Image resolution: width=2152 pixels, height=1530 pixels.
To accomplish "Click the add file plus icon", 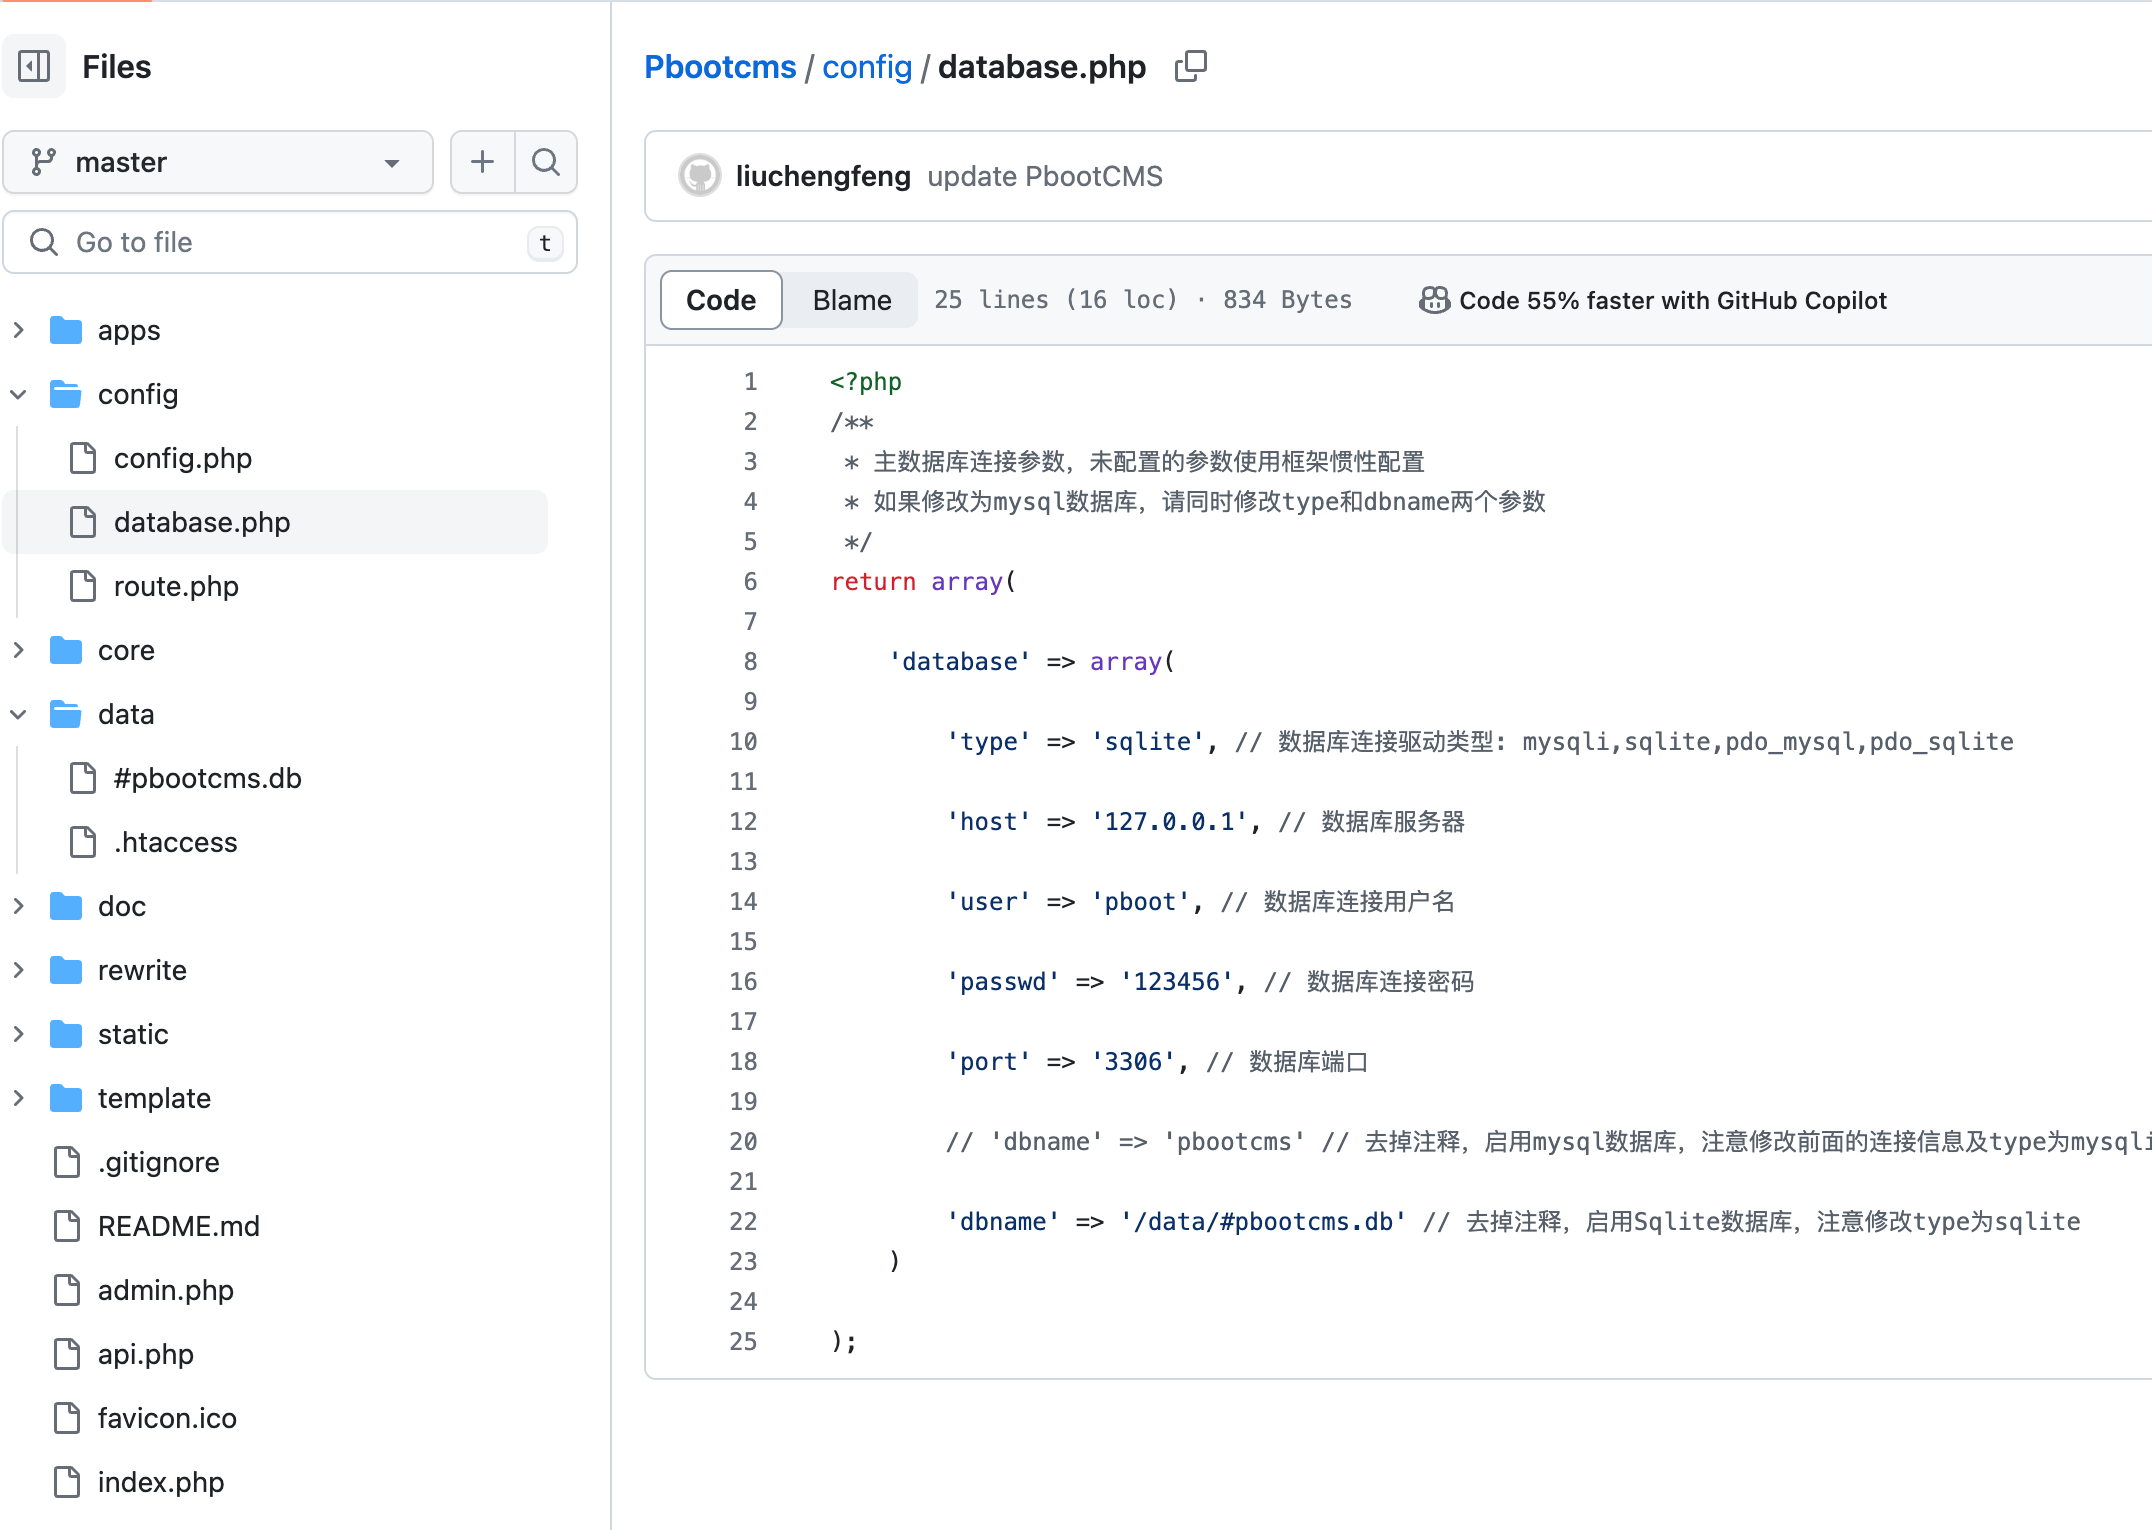I will tap(482, 162).
